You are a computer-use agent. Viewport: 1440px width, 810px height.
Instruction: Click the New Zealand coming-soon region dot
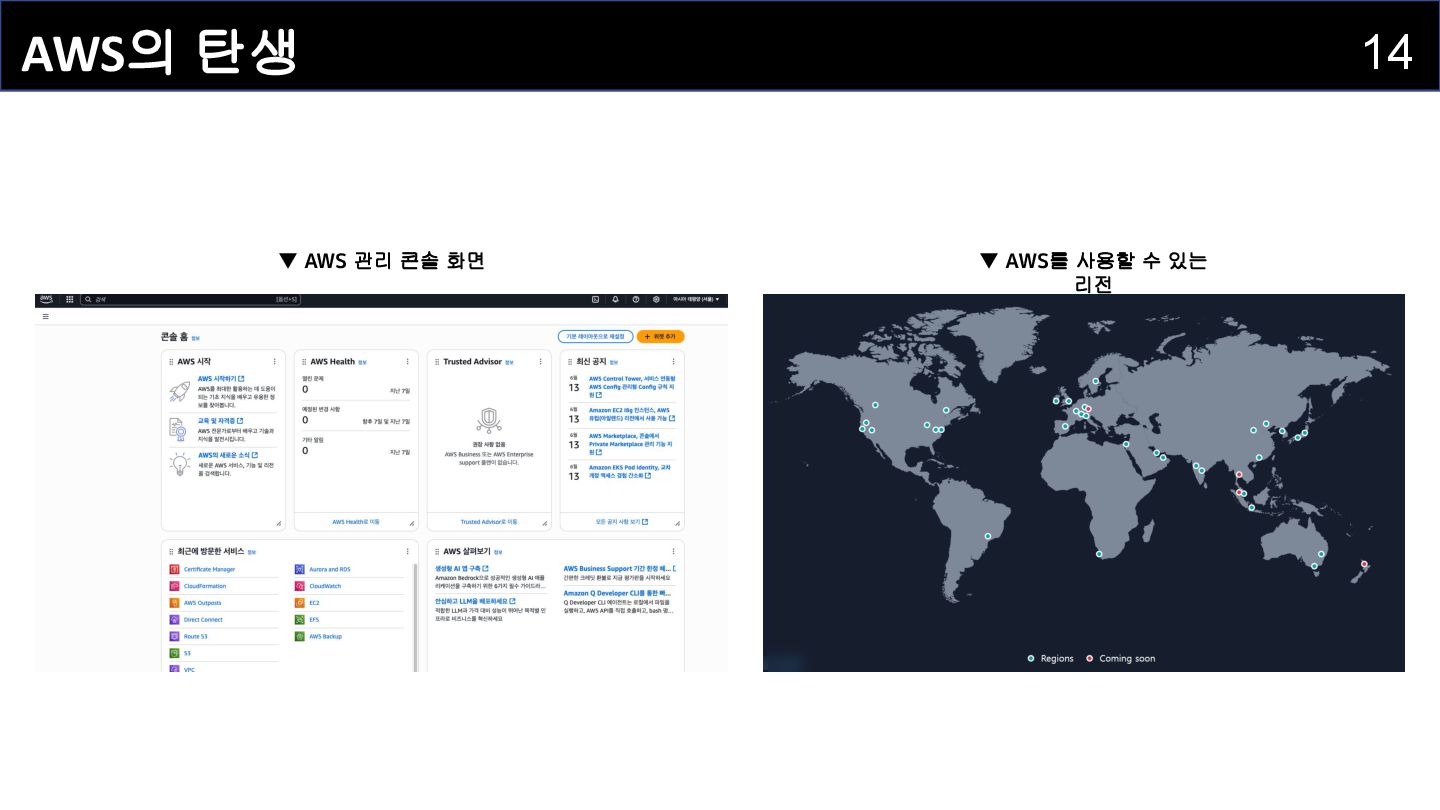coord(1364,565)
